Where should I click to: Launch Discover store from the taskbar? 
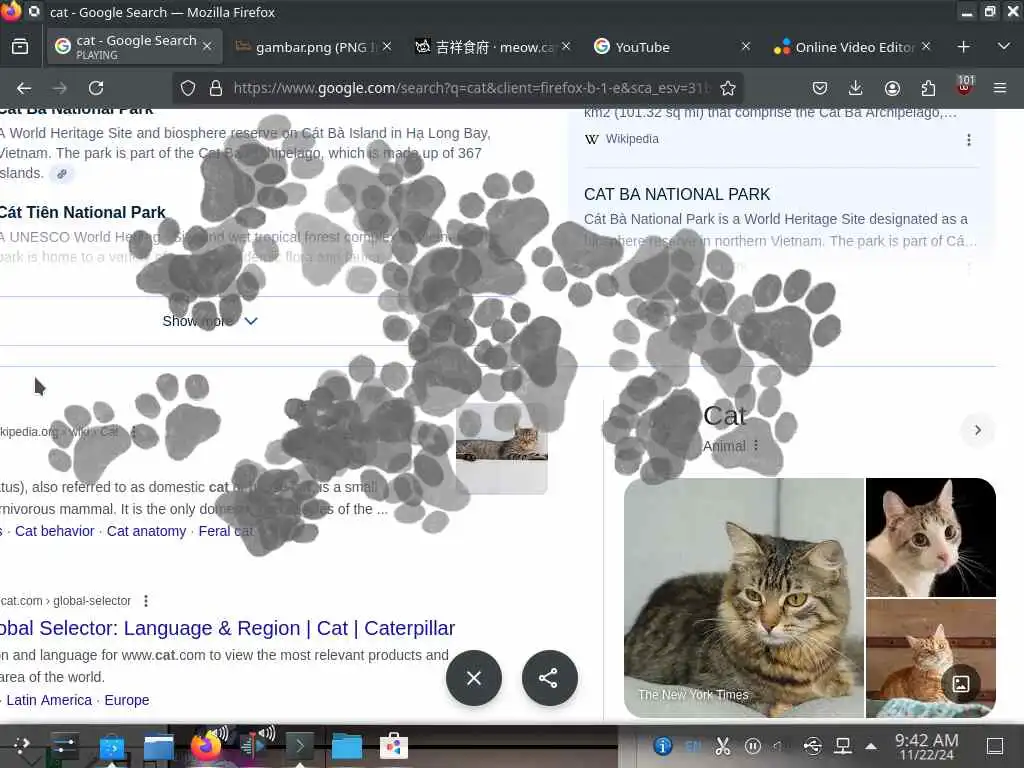click(111, 746)
